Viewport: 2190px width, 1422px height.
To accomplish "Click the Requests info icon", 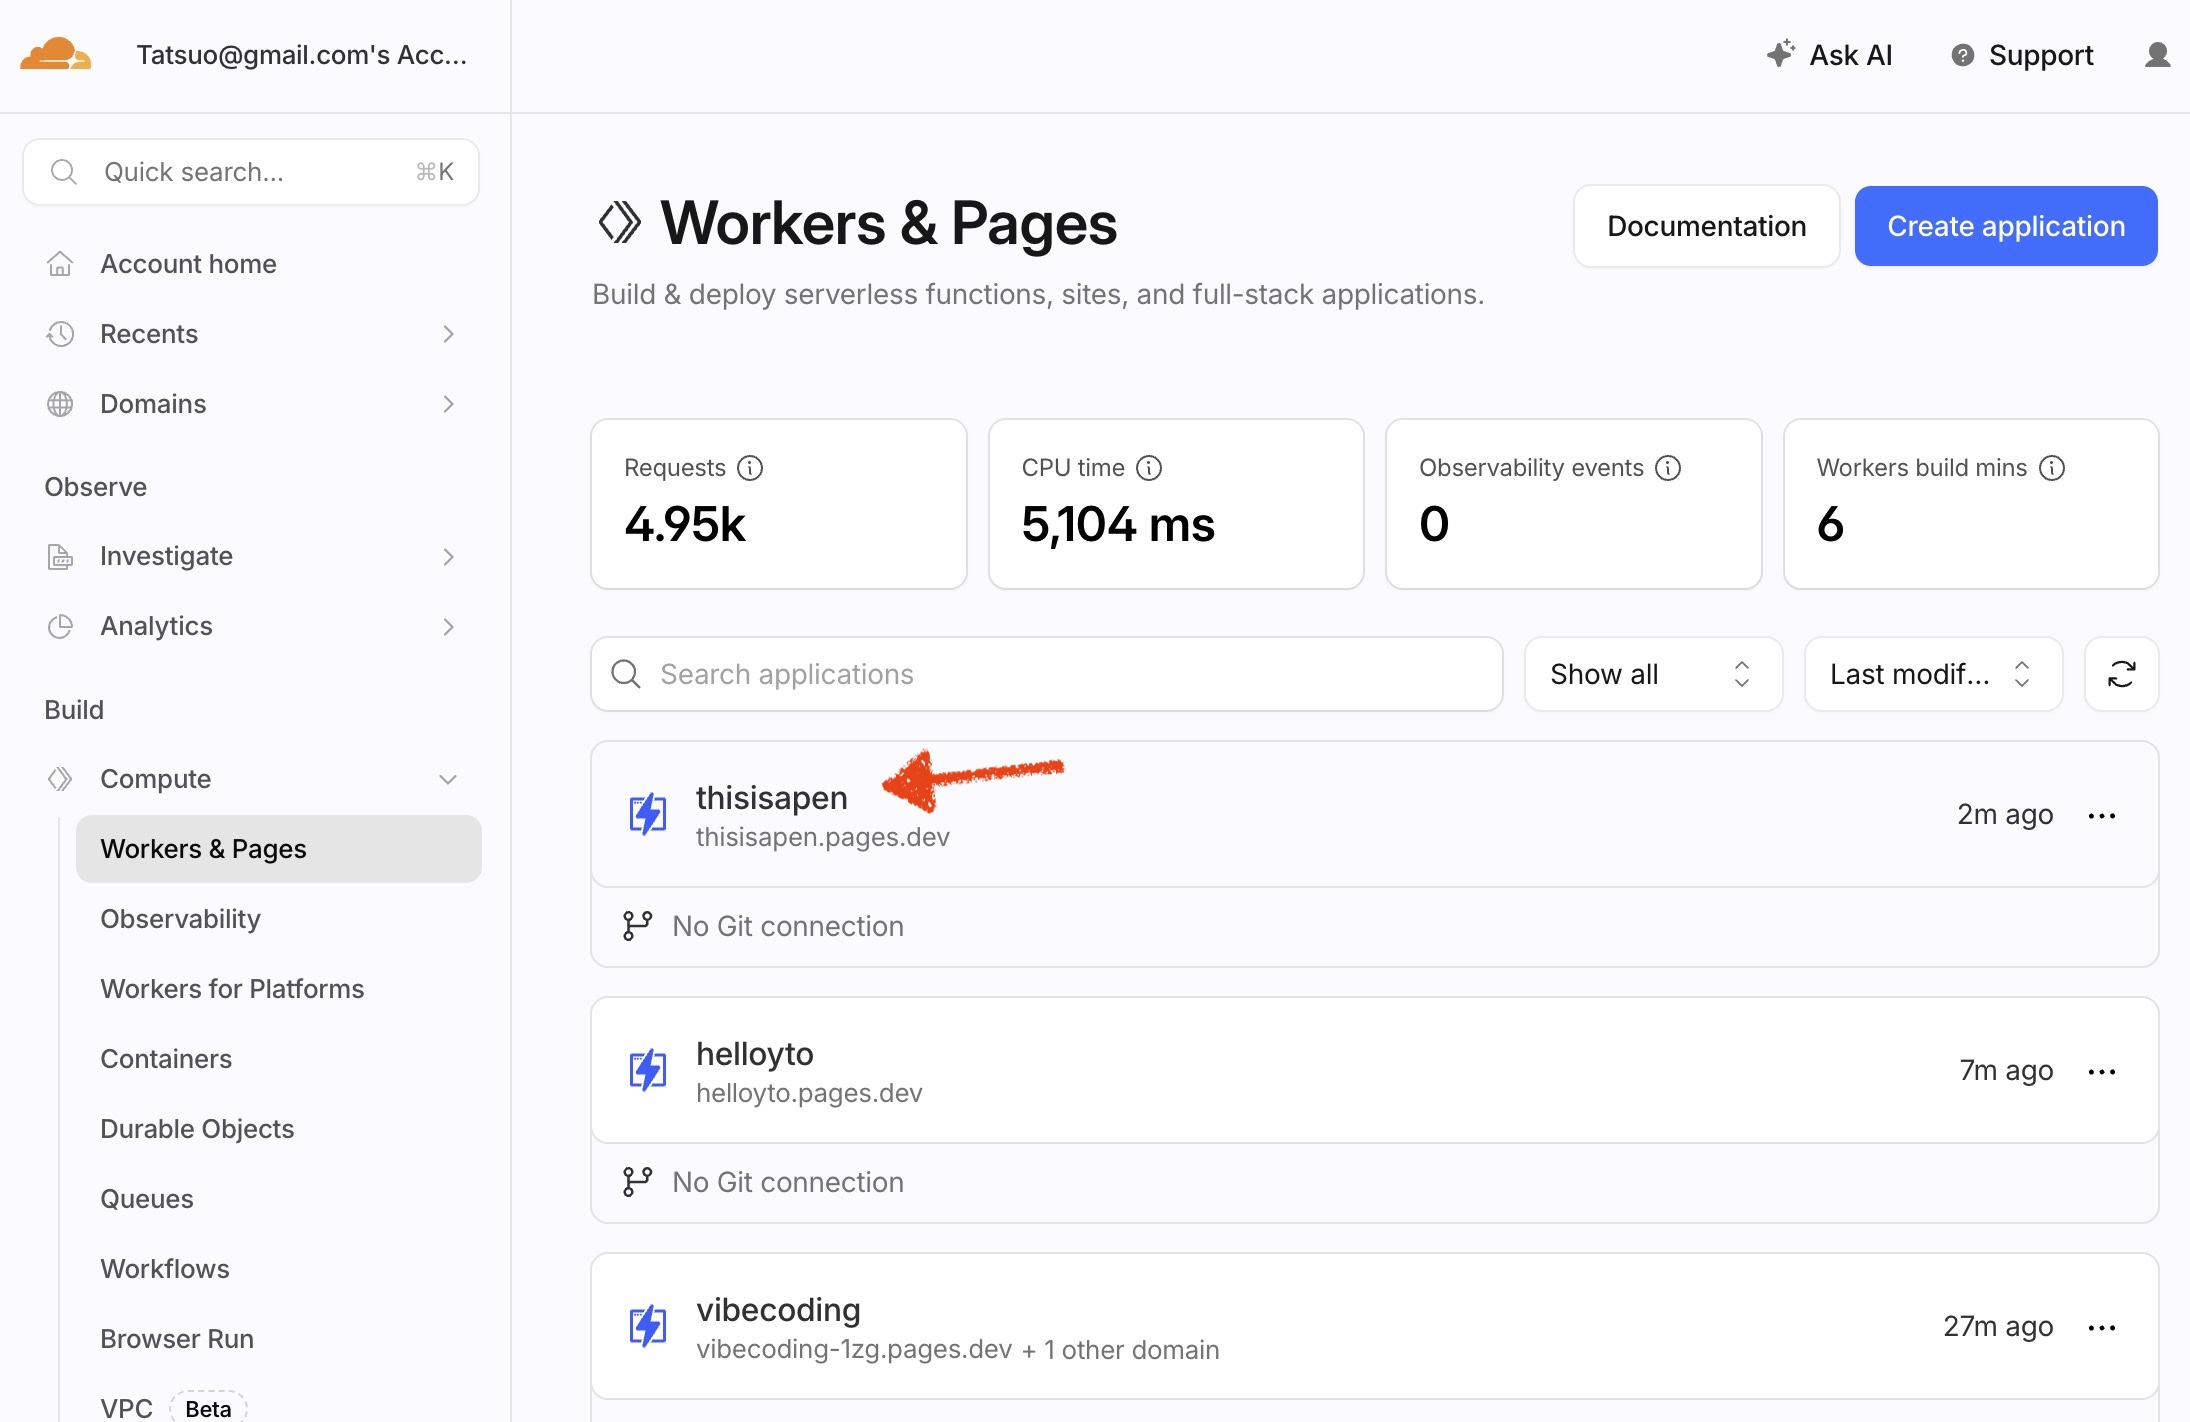I will (750, 468).
